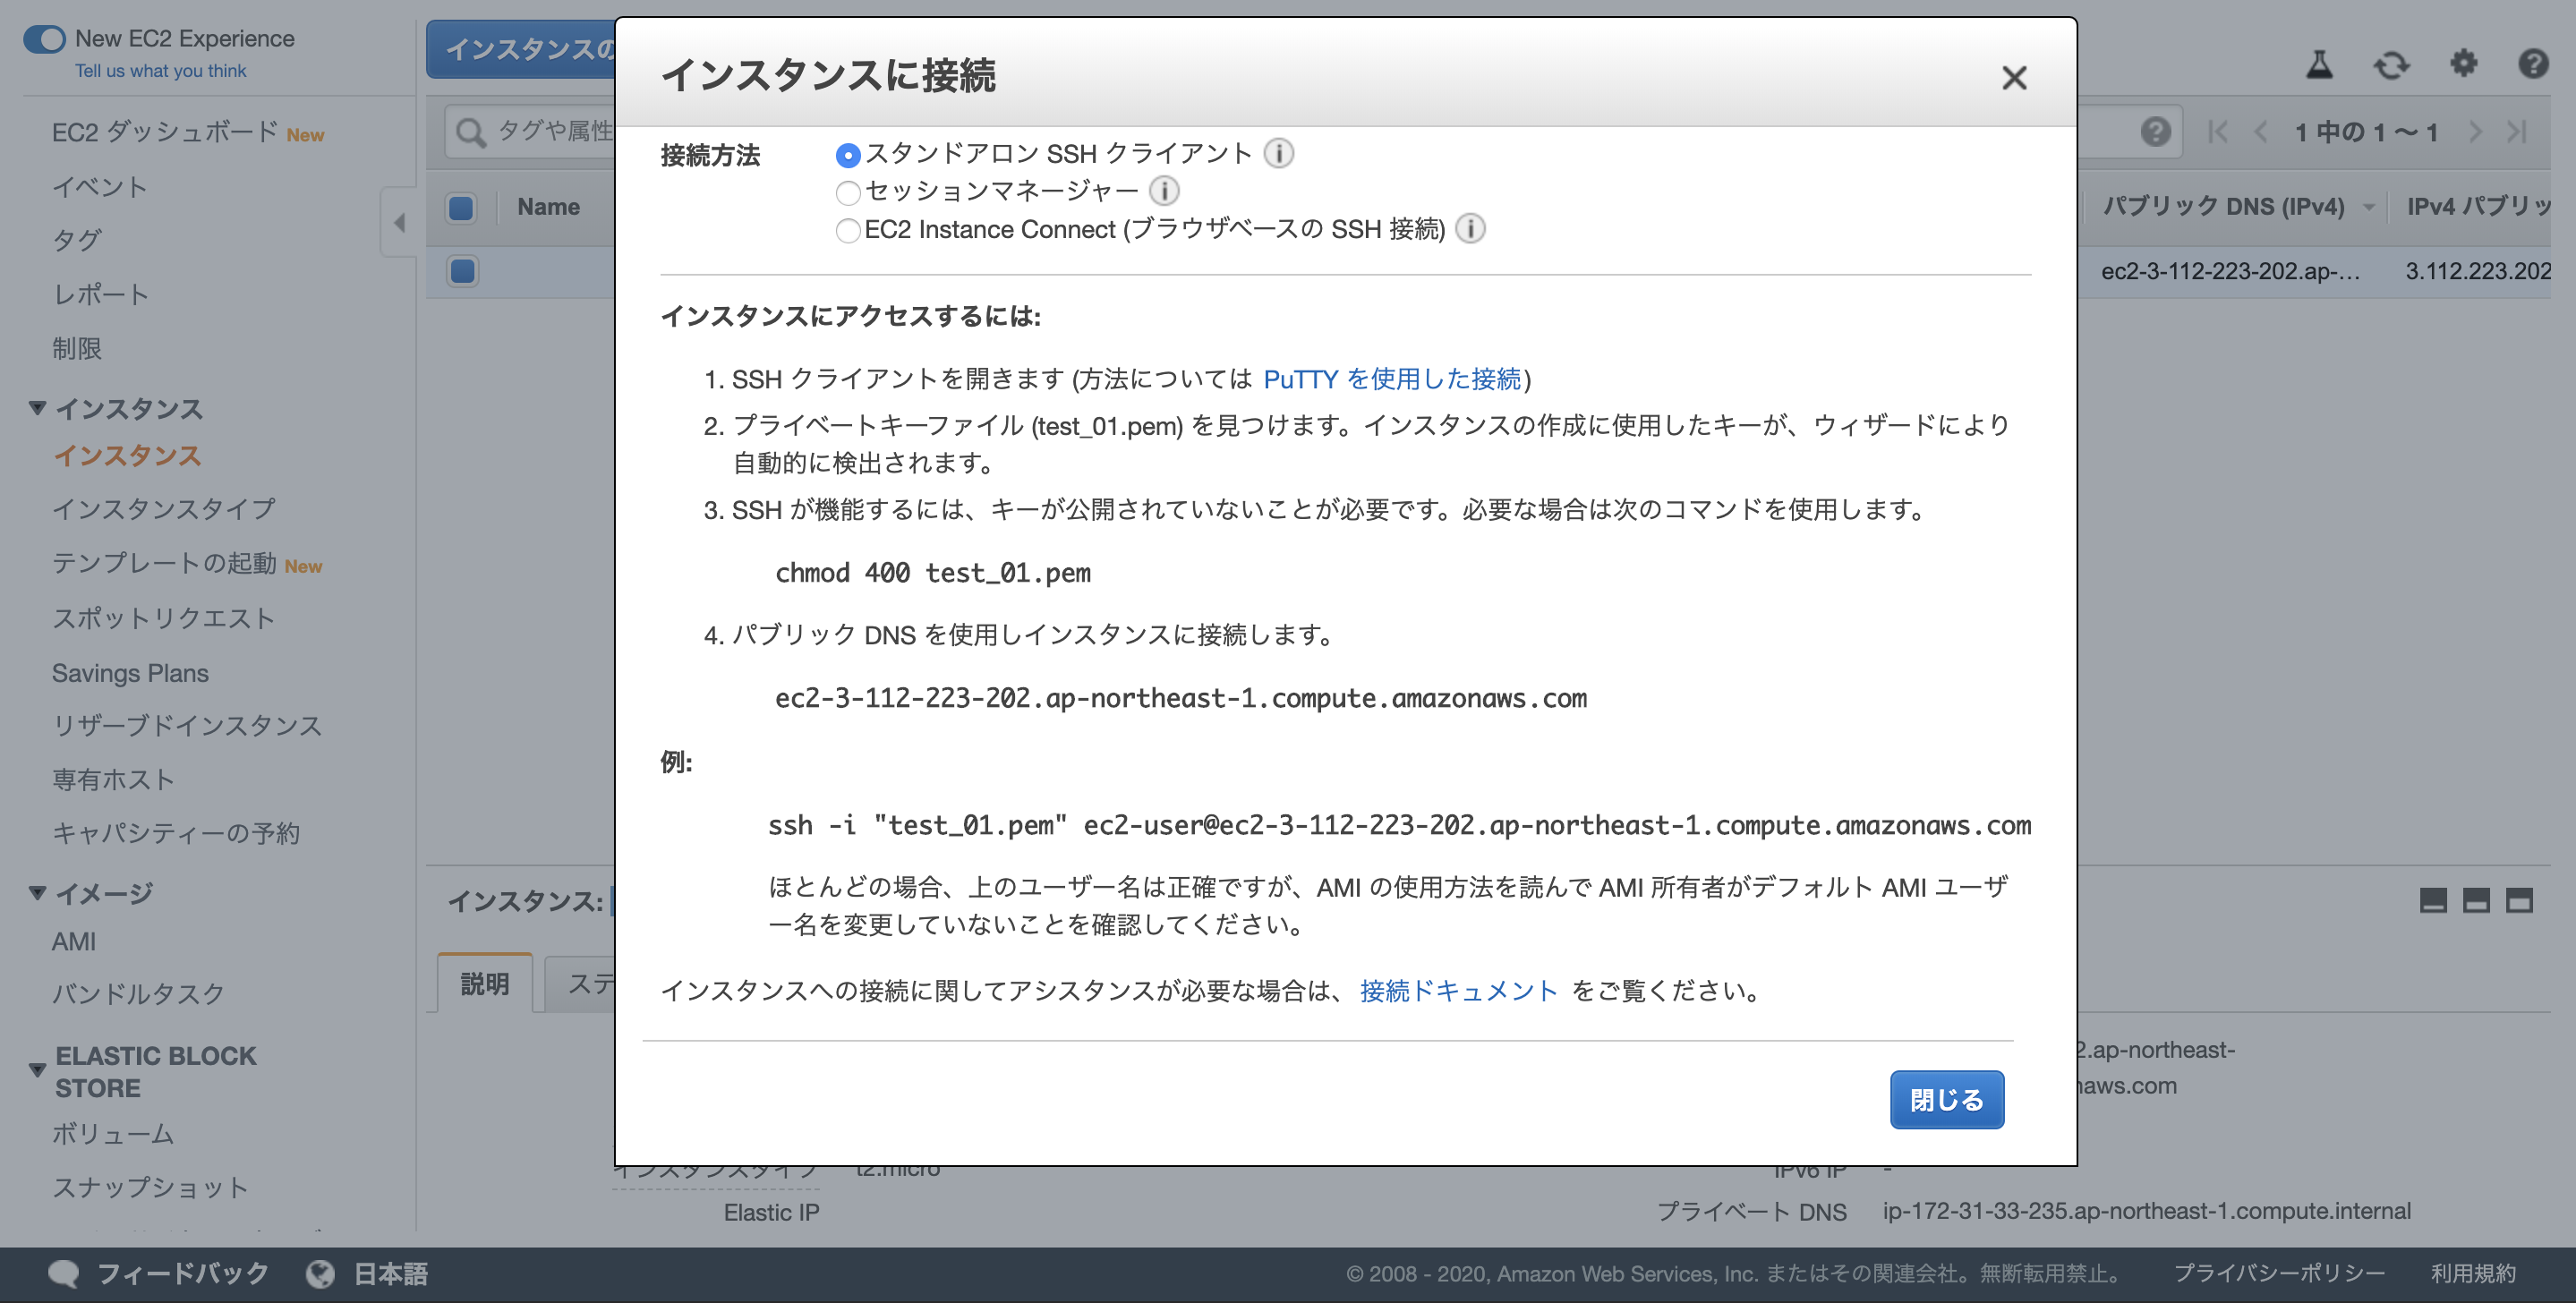Open タグ in the sidebar
2576x1303 pixels.
coord(77,240)
